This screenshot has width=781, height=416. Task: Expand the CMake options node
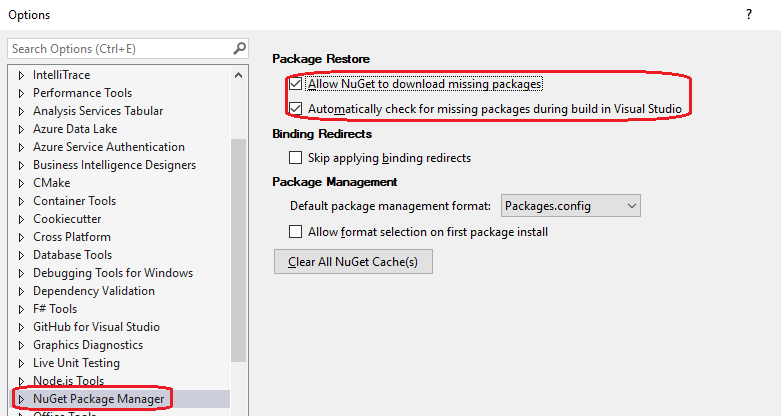click(21, 183)
